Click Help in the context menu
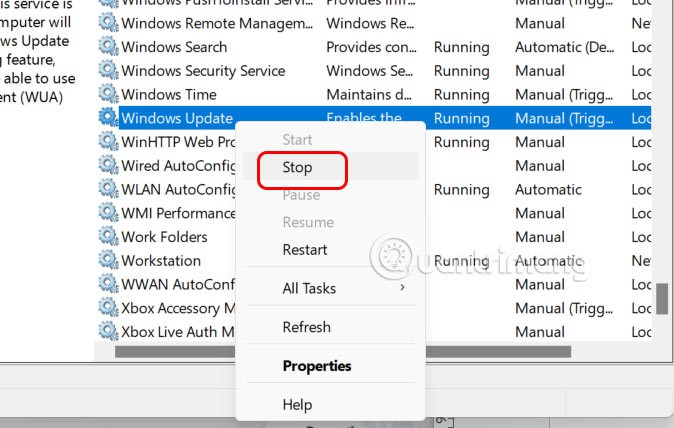The image size is (674, 428). (x=297, y=404)
